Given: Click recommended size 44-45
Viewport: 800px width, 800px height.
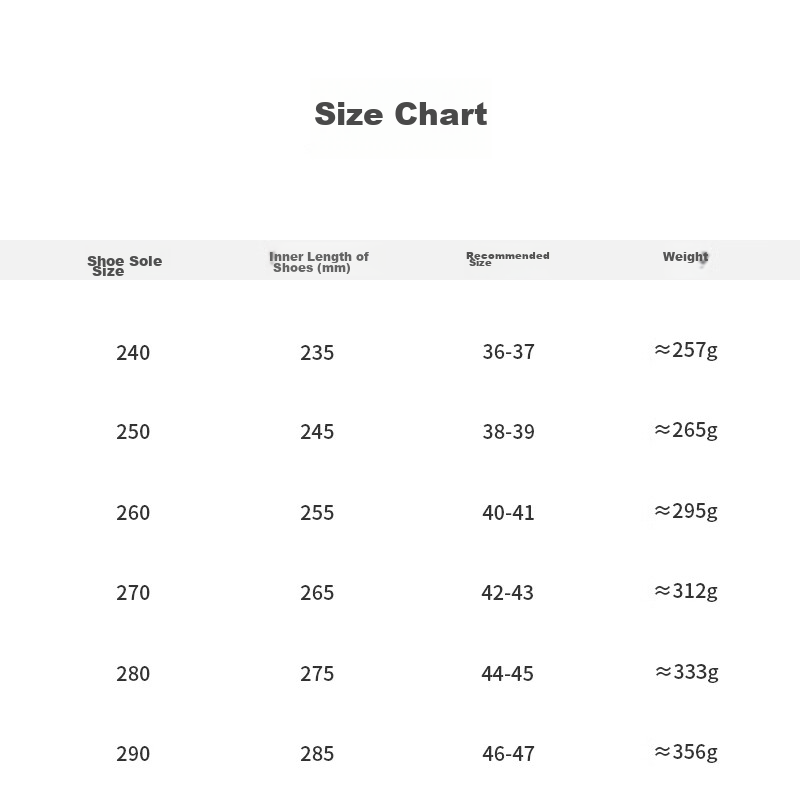Looking at the screenshot, I should (x=508, y=674).
